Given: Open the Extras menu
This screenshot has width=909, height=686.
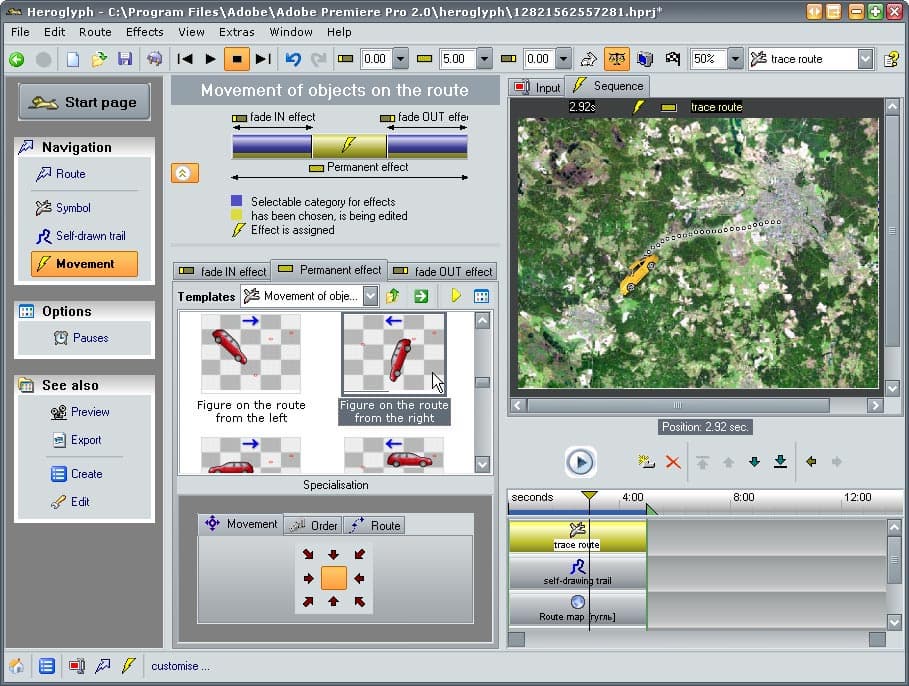Looking at the screenshot, I should coord(237,32).
